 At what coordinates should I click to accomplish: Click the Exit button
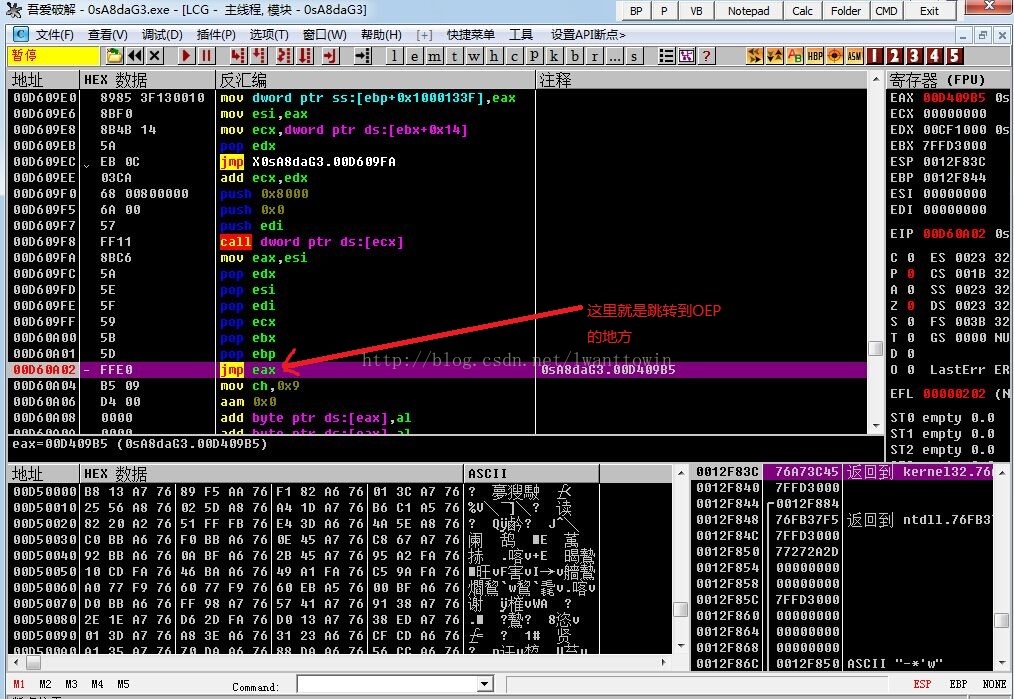[929, 11]
